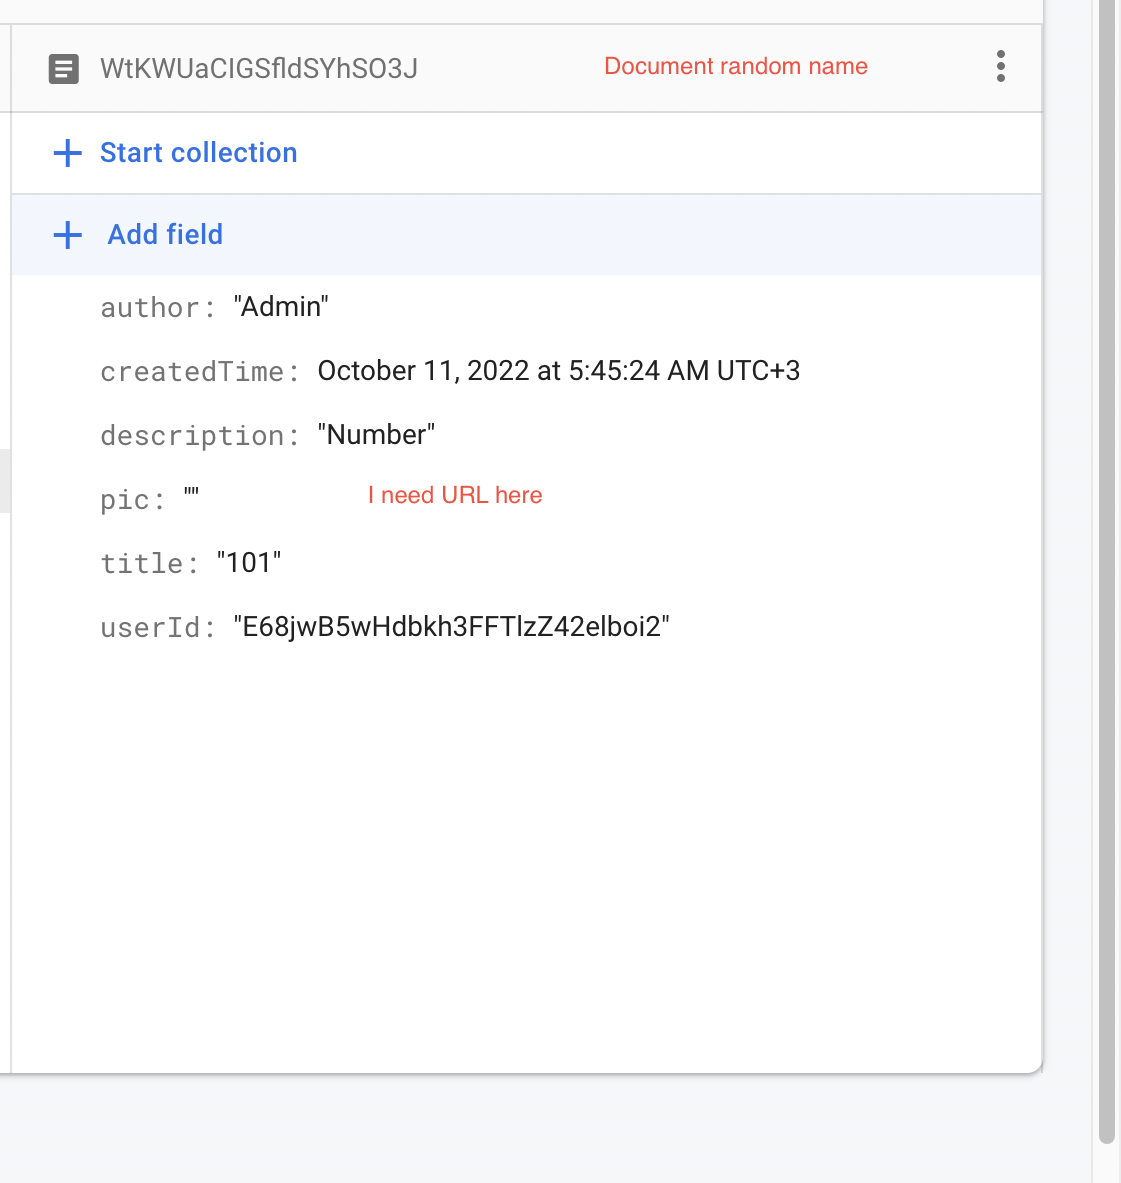Viewport: 1121px width, 1183px height.
Task: Start a new collection
Action: [198, 152]
